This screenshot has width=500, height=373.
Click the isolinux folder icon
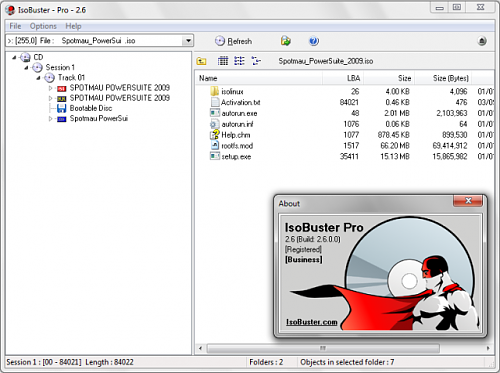click(215, 91)
